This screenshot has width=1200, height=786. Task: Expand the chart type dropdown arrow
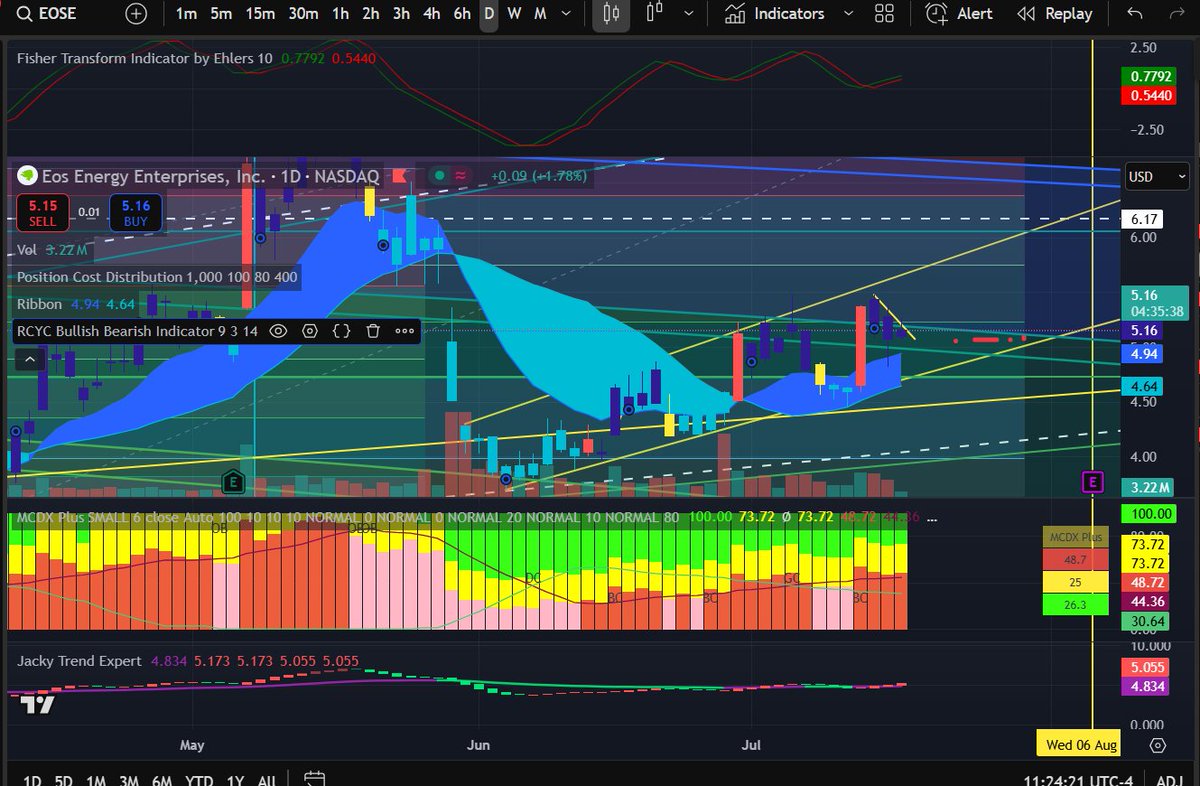pos(690,14)
